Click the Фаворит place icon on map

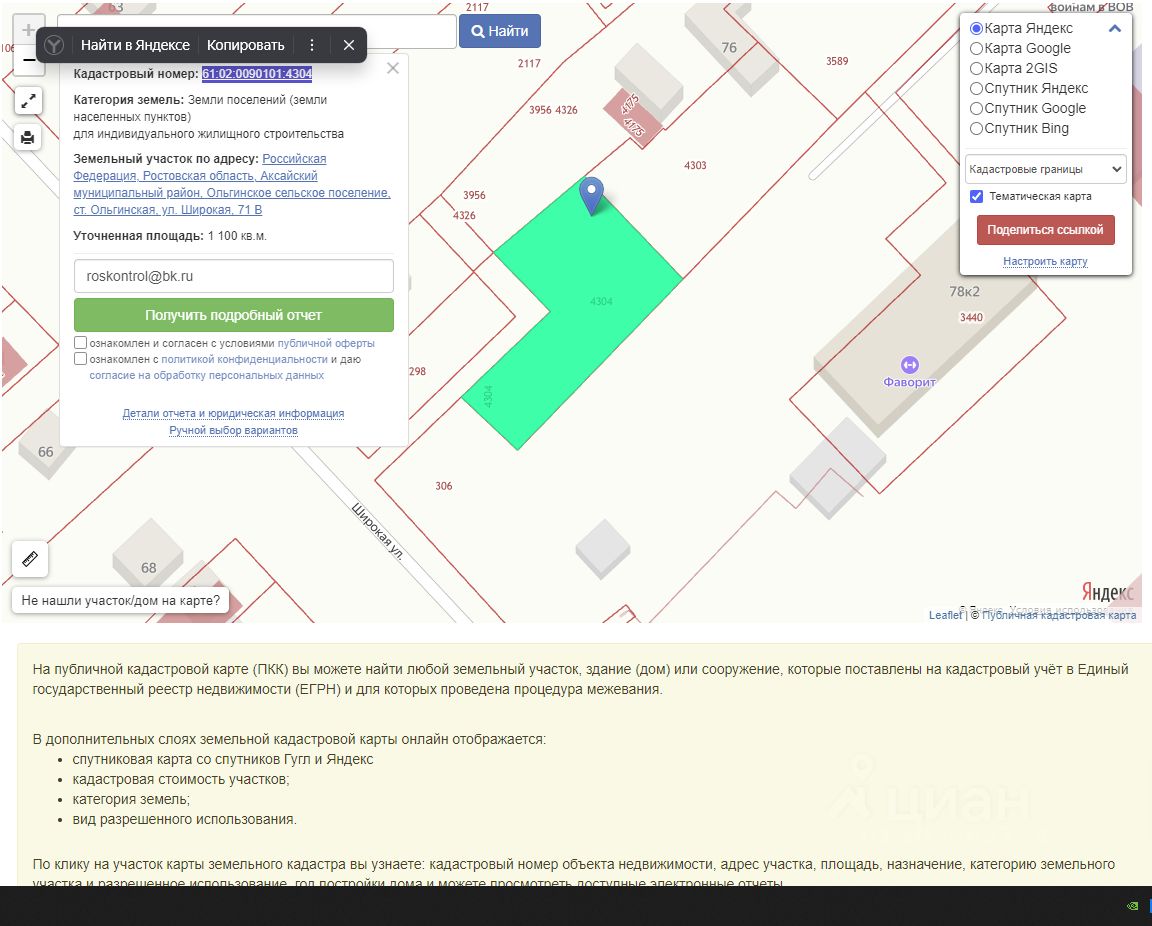[x=910, y=365]
